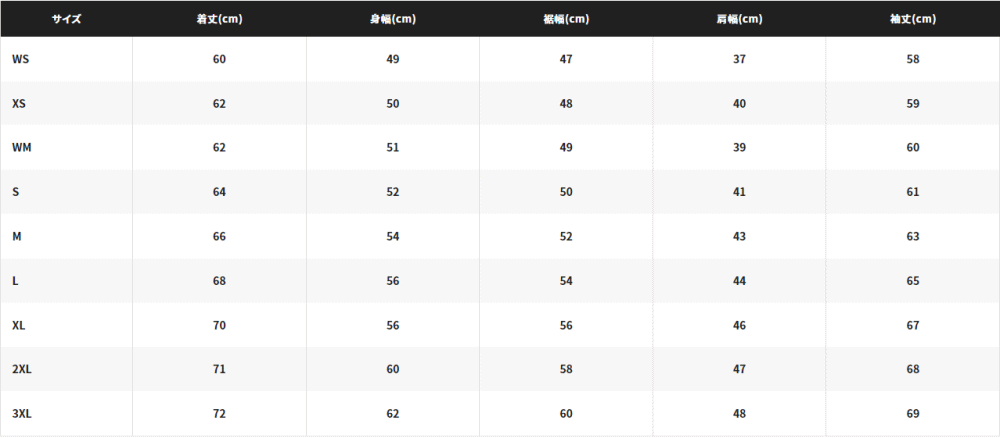The width and height of the screenshot is (1000, 438).
Task: Select the XS size row label
Action: pyautogui.click(x=18, y=103)
